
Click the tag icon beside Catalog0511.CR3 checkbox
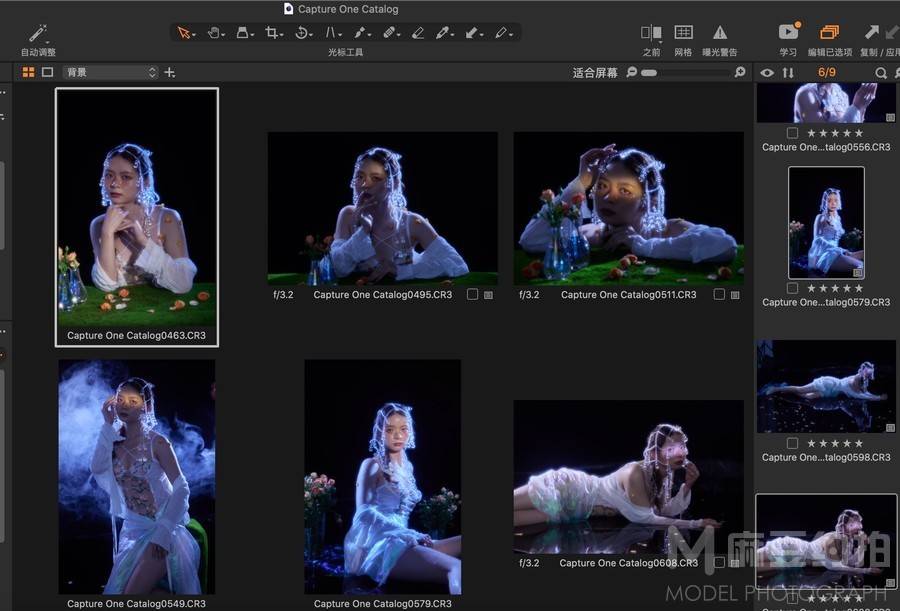click(735, 295)
